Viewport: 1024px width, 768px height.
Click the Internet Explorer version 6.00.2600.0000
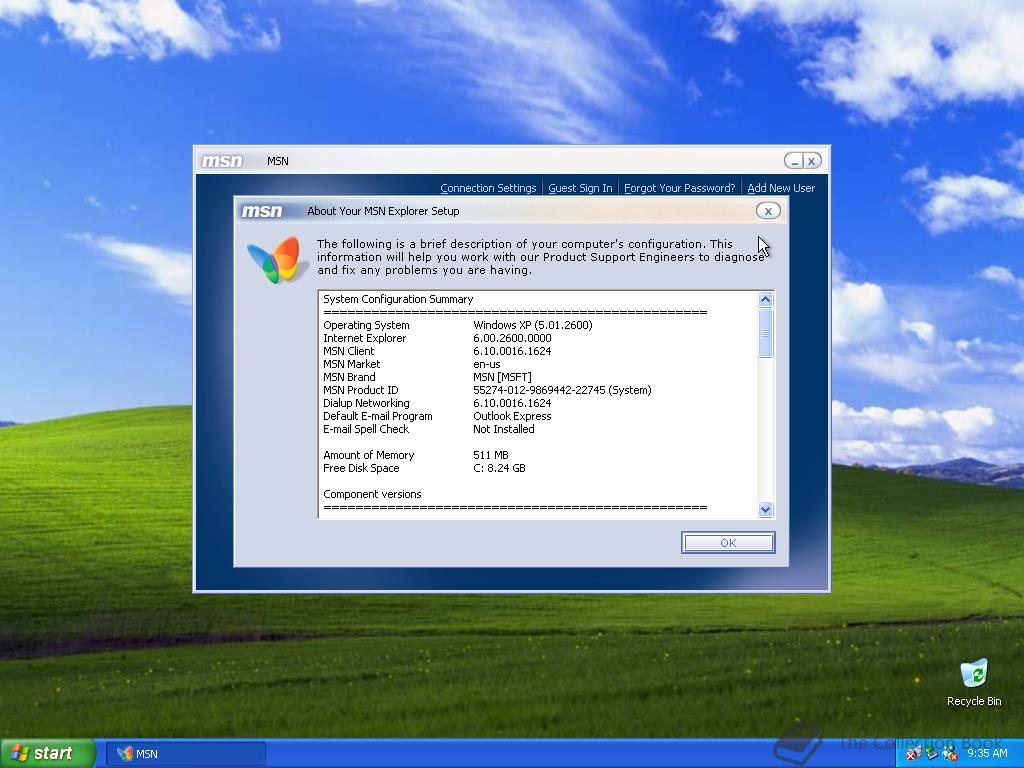coord(512,338)
